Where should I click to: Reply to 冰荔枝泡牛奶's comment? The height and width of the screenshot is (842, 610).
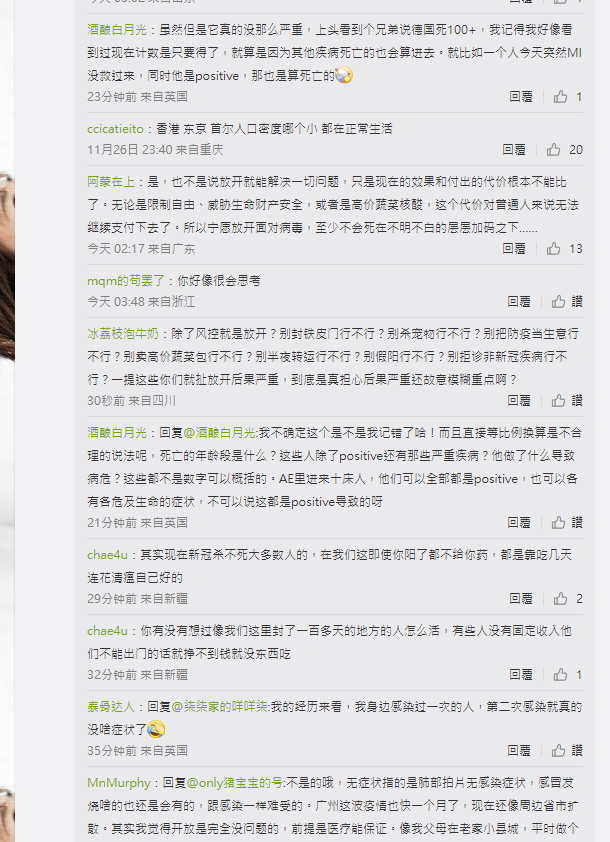[519, 401]
